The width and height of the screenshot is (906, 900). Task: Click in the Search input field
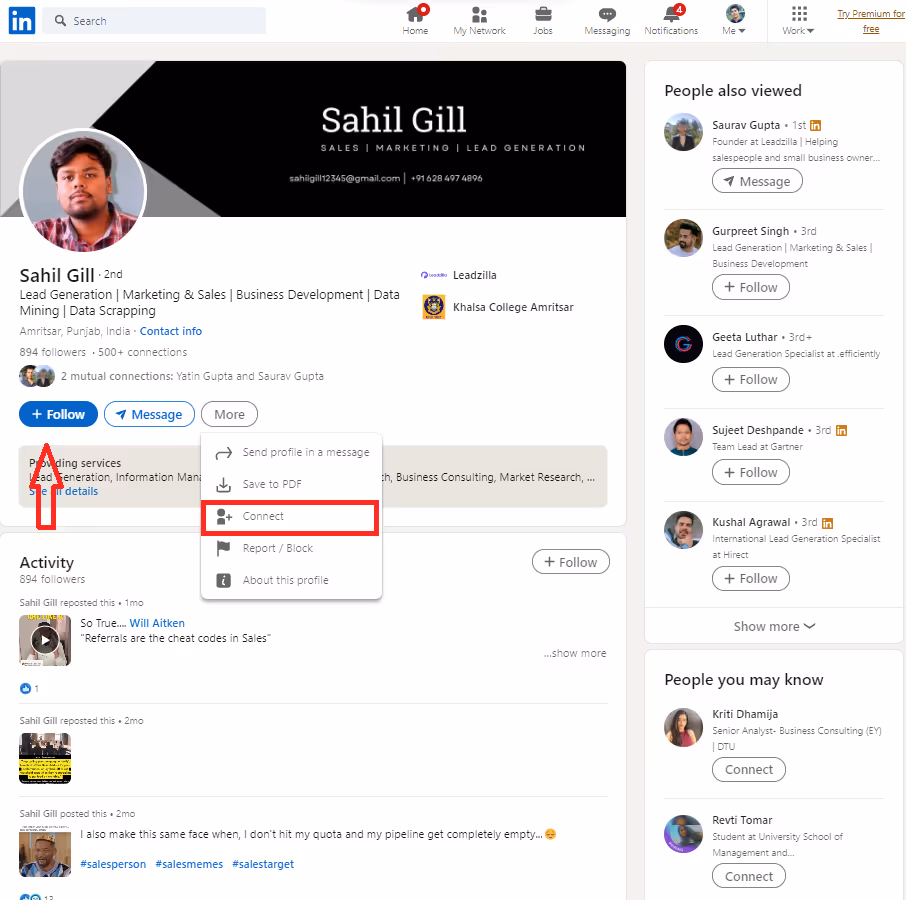click(x=154, y=21)
